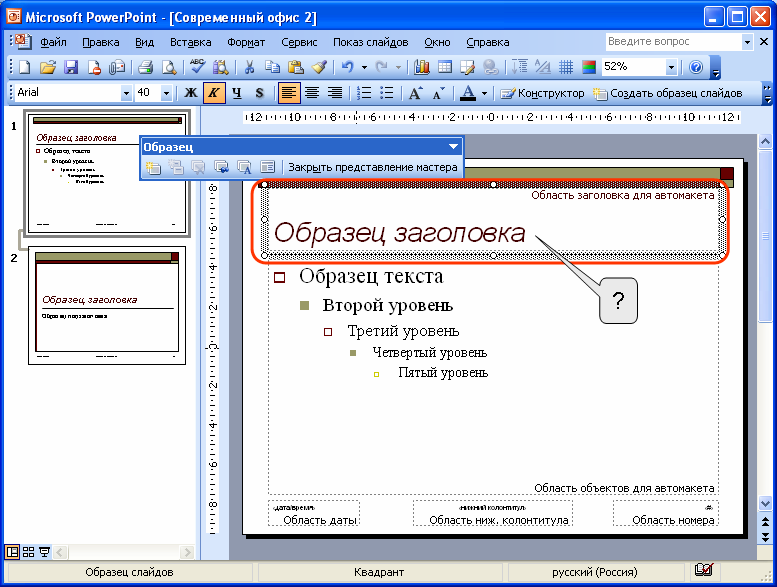The height and width of the screenshot is (587, 777).
Task: Select title master thumbnail 2
Action: click(x=107, y=305)
